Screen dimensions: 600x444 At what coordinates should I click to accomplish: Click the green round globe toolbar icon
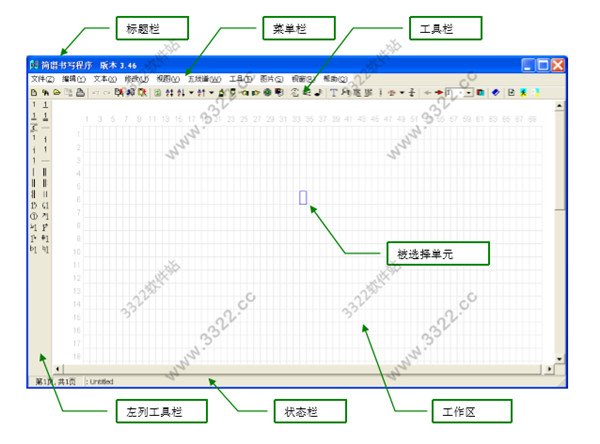pyautogui.click(x=267, y=92)
